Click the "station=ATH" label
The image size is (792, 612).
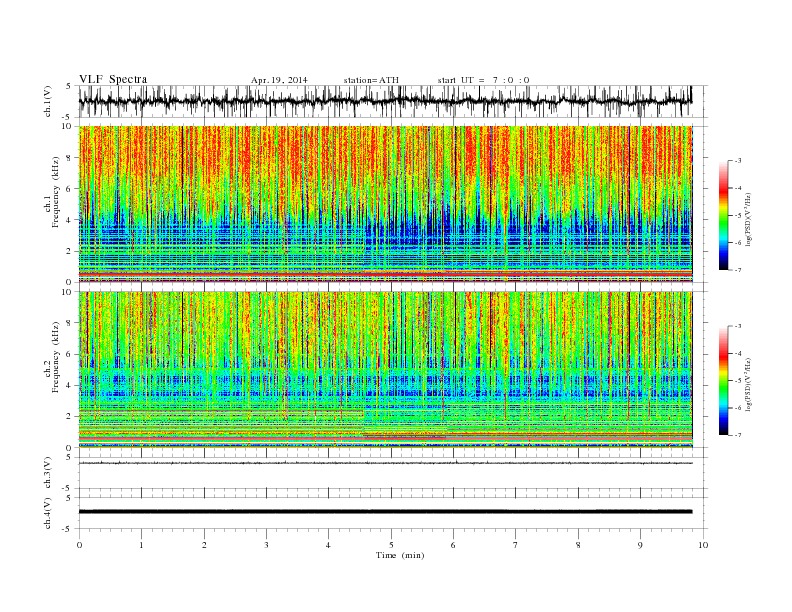click(x=371, y=80)
